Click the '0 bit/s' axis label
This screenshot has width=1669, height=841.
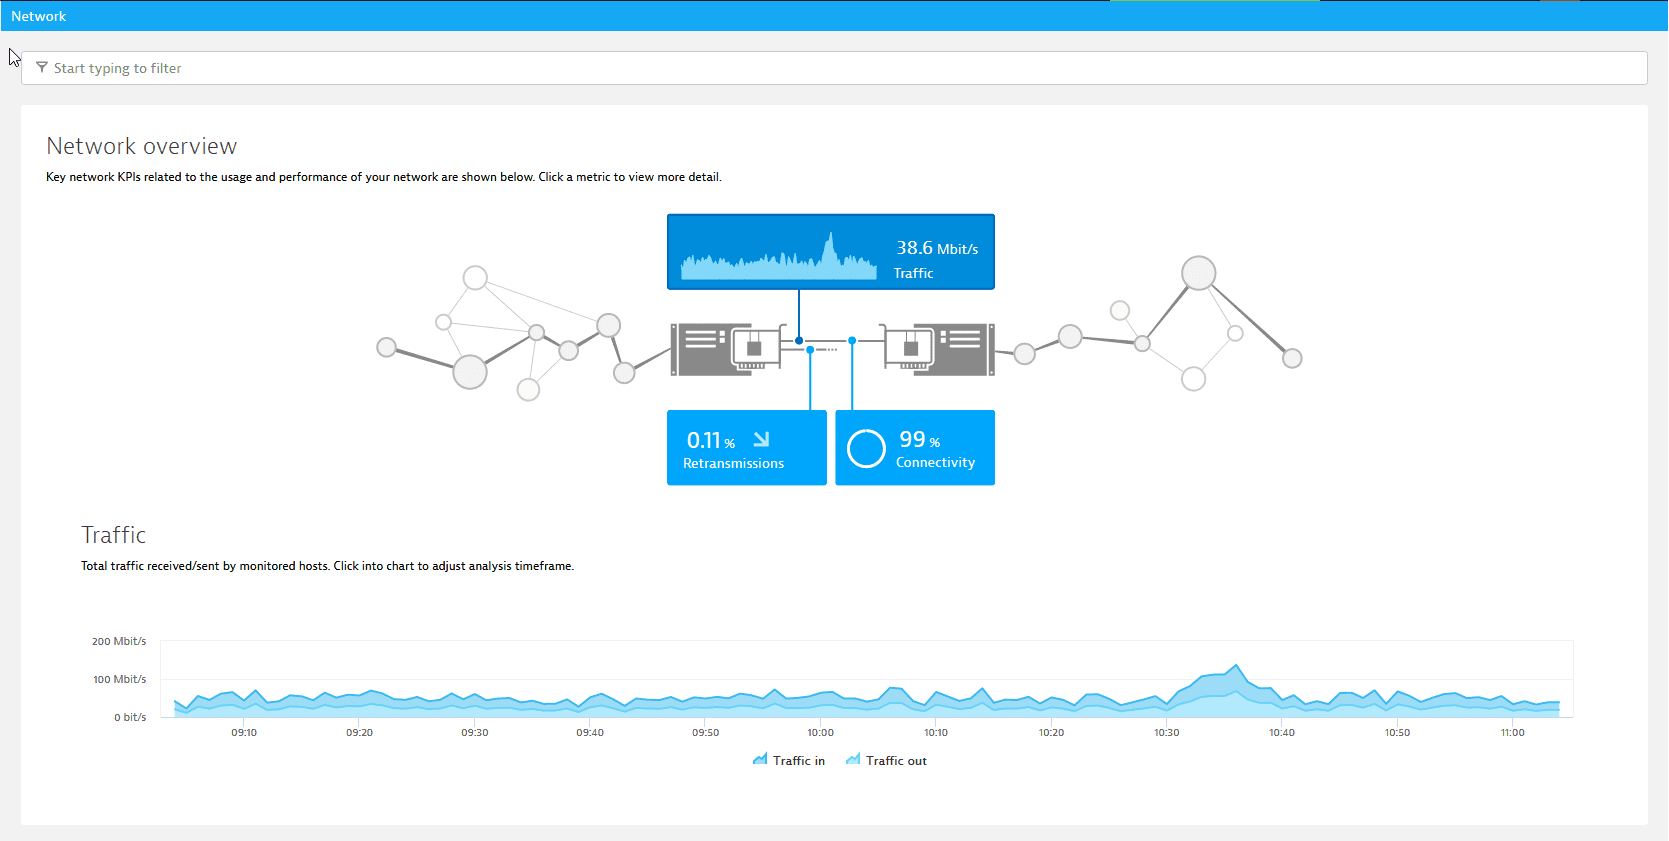point(130,717)
